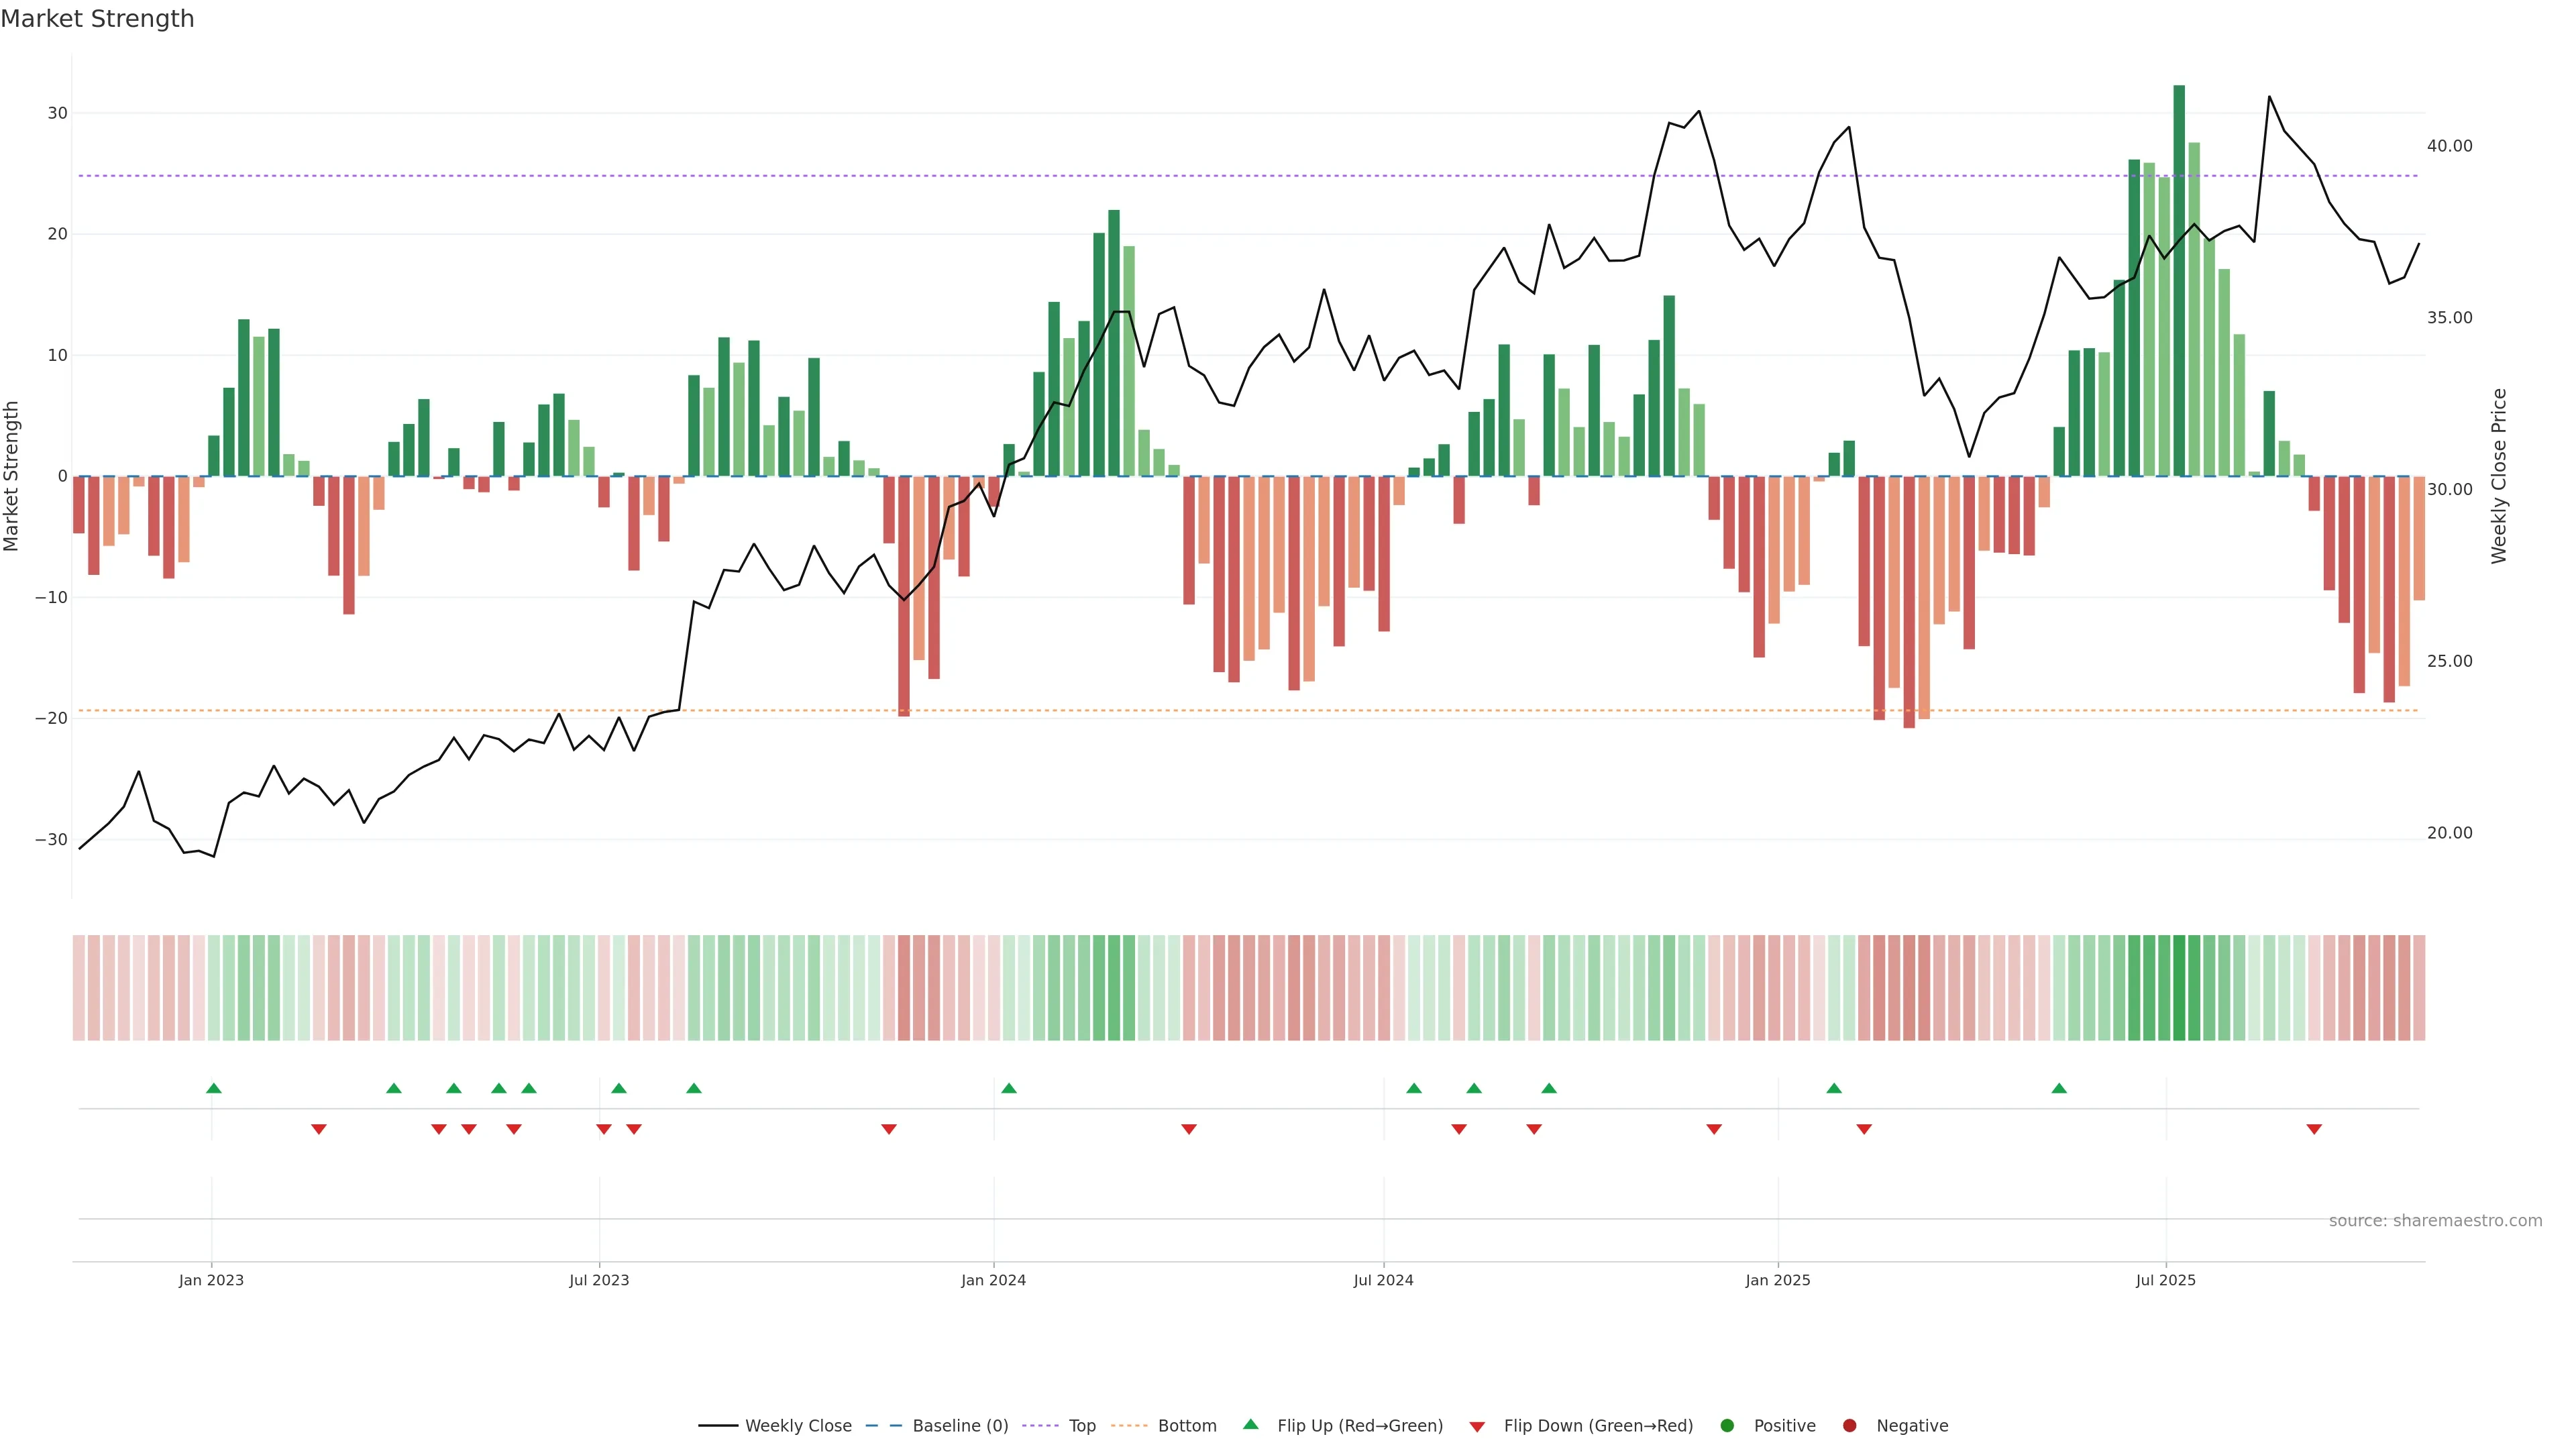The width and height of the screenshot is (2576, 1449).
Task: Click the darkest green heat strip cell
Action: pos(2179,987)
